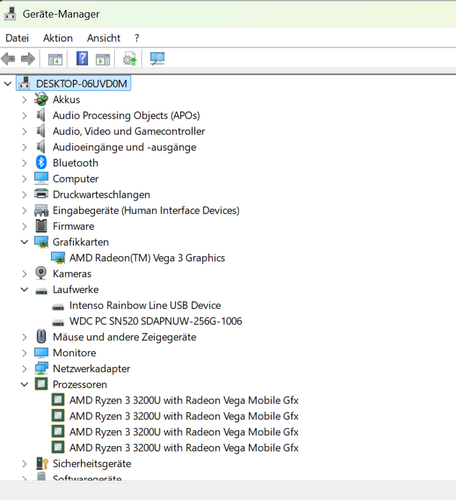Select the Monitore category label

pos(74,353)
